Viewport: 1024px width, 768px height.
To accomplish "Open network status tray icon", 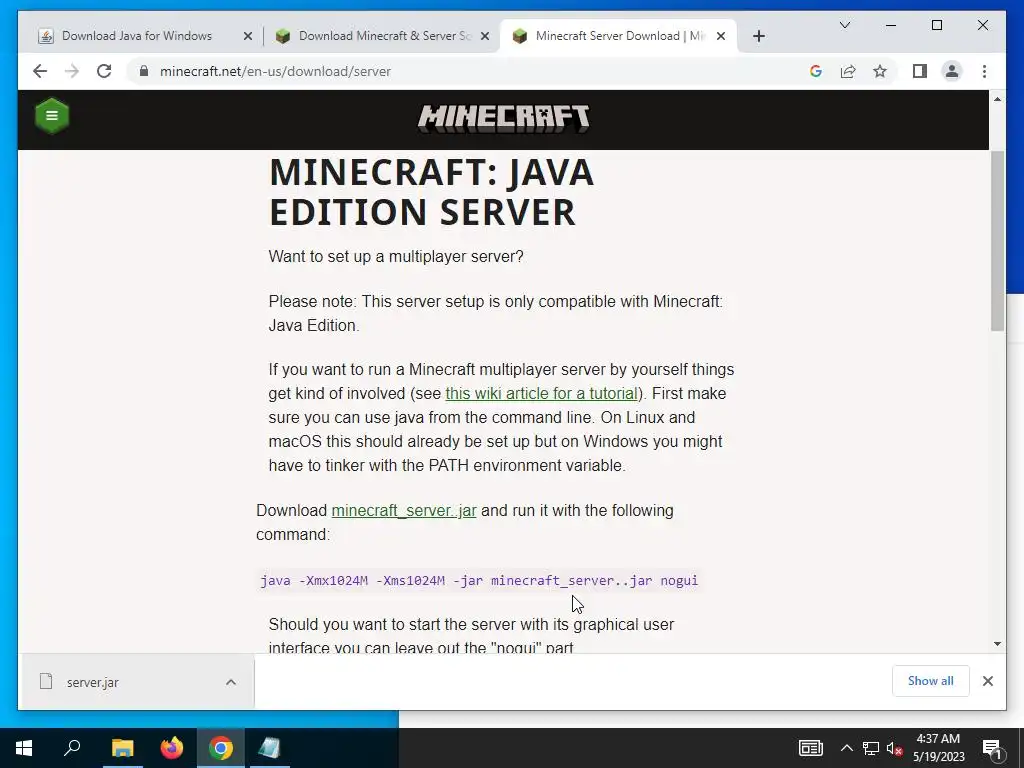I will point(871,748).
